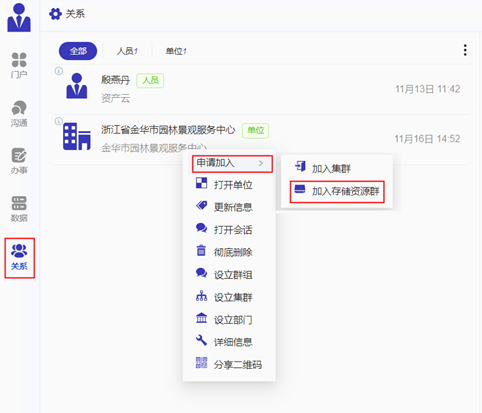Open the 门户 portal sidebar icon
The image size is (482, 413).
point(19,65)
